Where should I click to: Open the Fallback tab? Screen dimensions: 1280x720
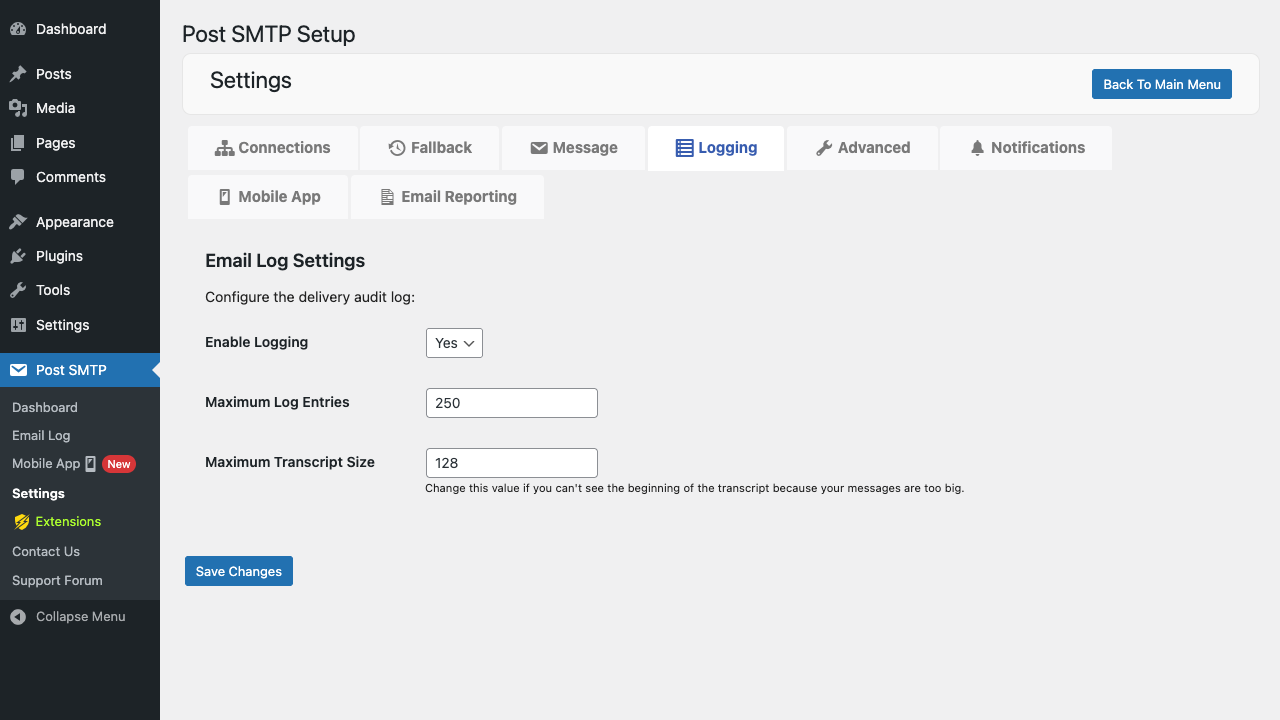(430, 148)
